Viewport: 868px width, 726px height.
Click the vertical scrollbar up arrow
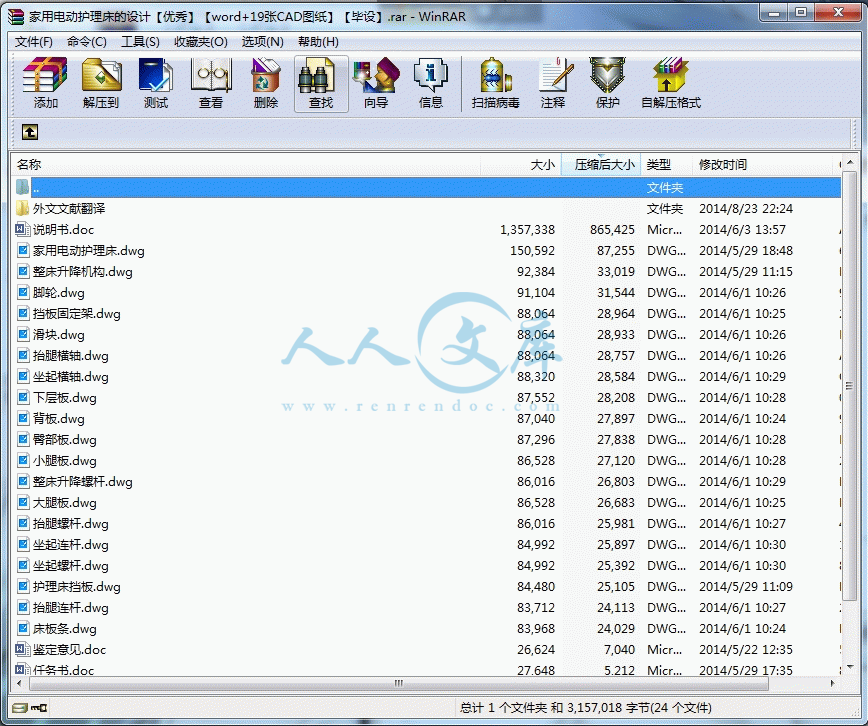click(x=850, y=163)
